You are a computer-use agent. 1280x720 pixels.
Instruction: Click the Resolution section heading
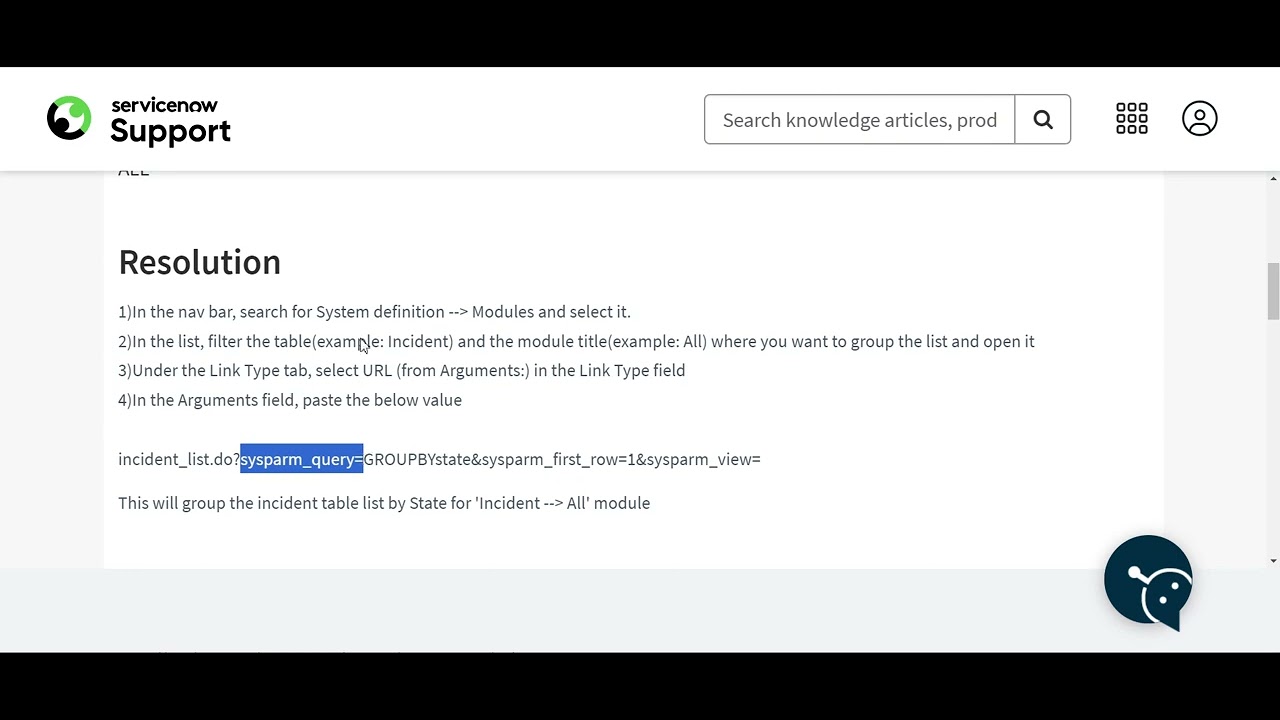(x=199, y=262)
